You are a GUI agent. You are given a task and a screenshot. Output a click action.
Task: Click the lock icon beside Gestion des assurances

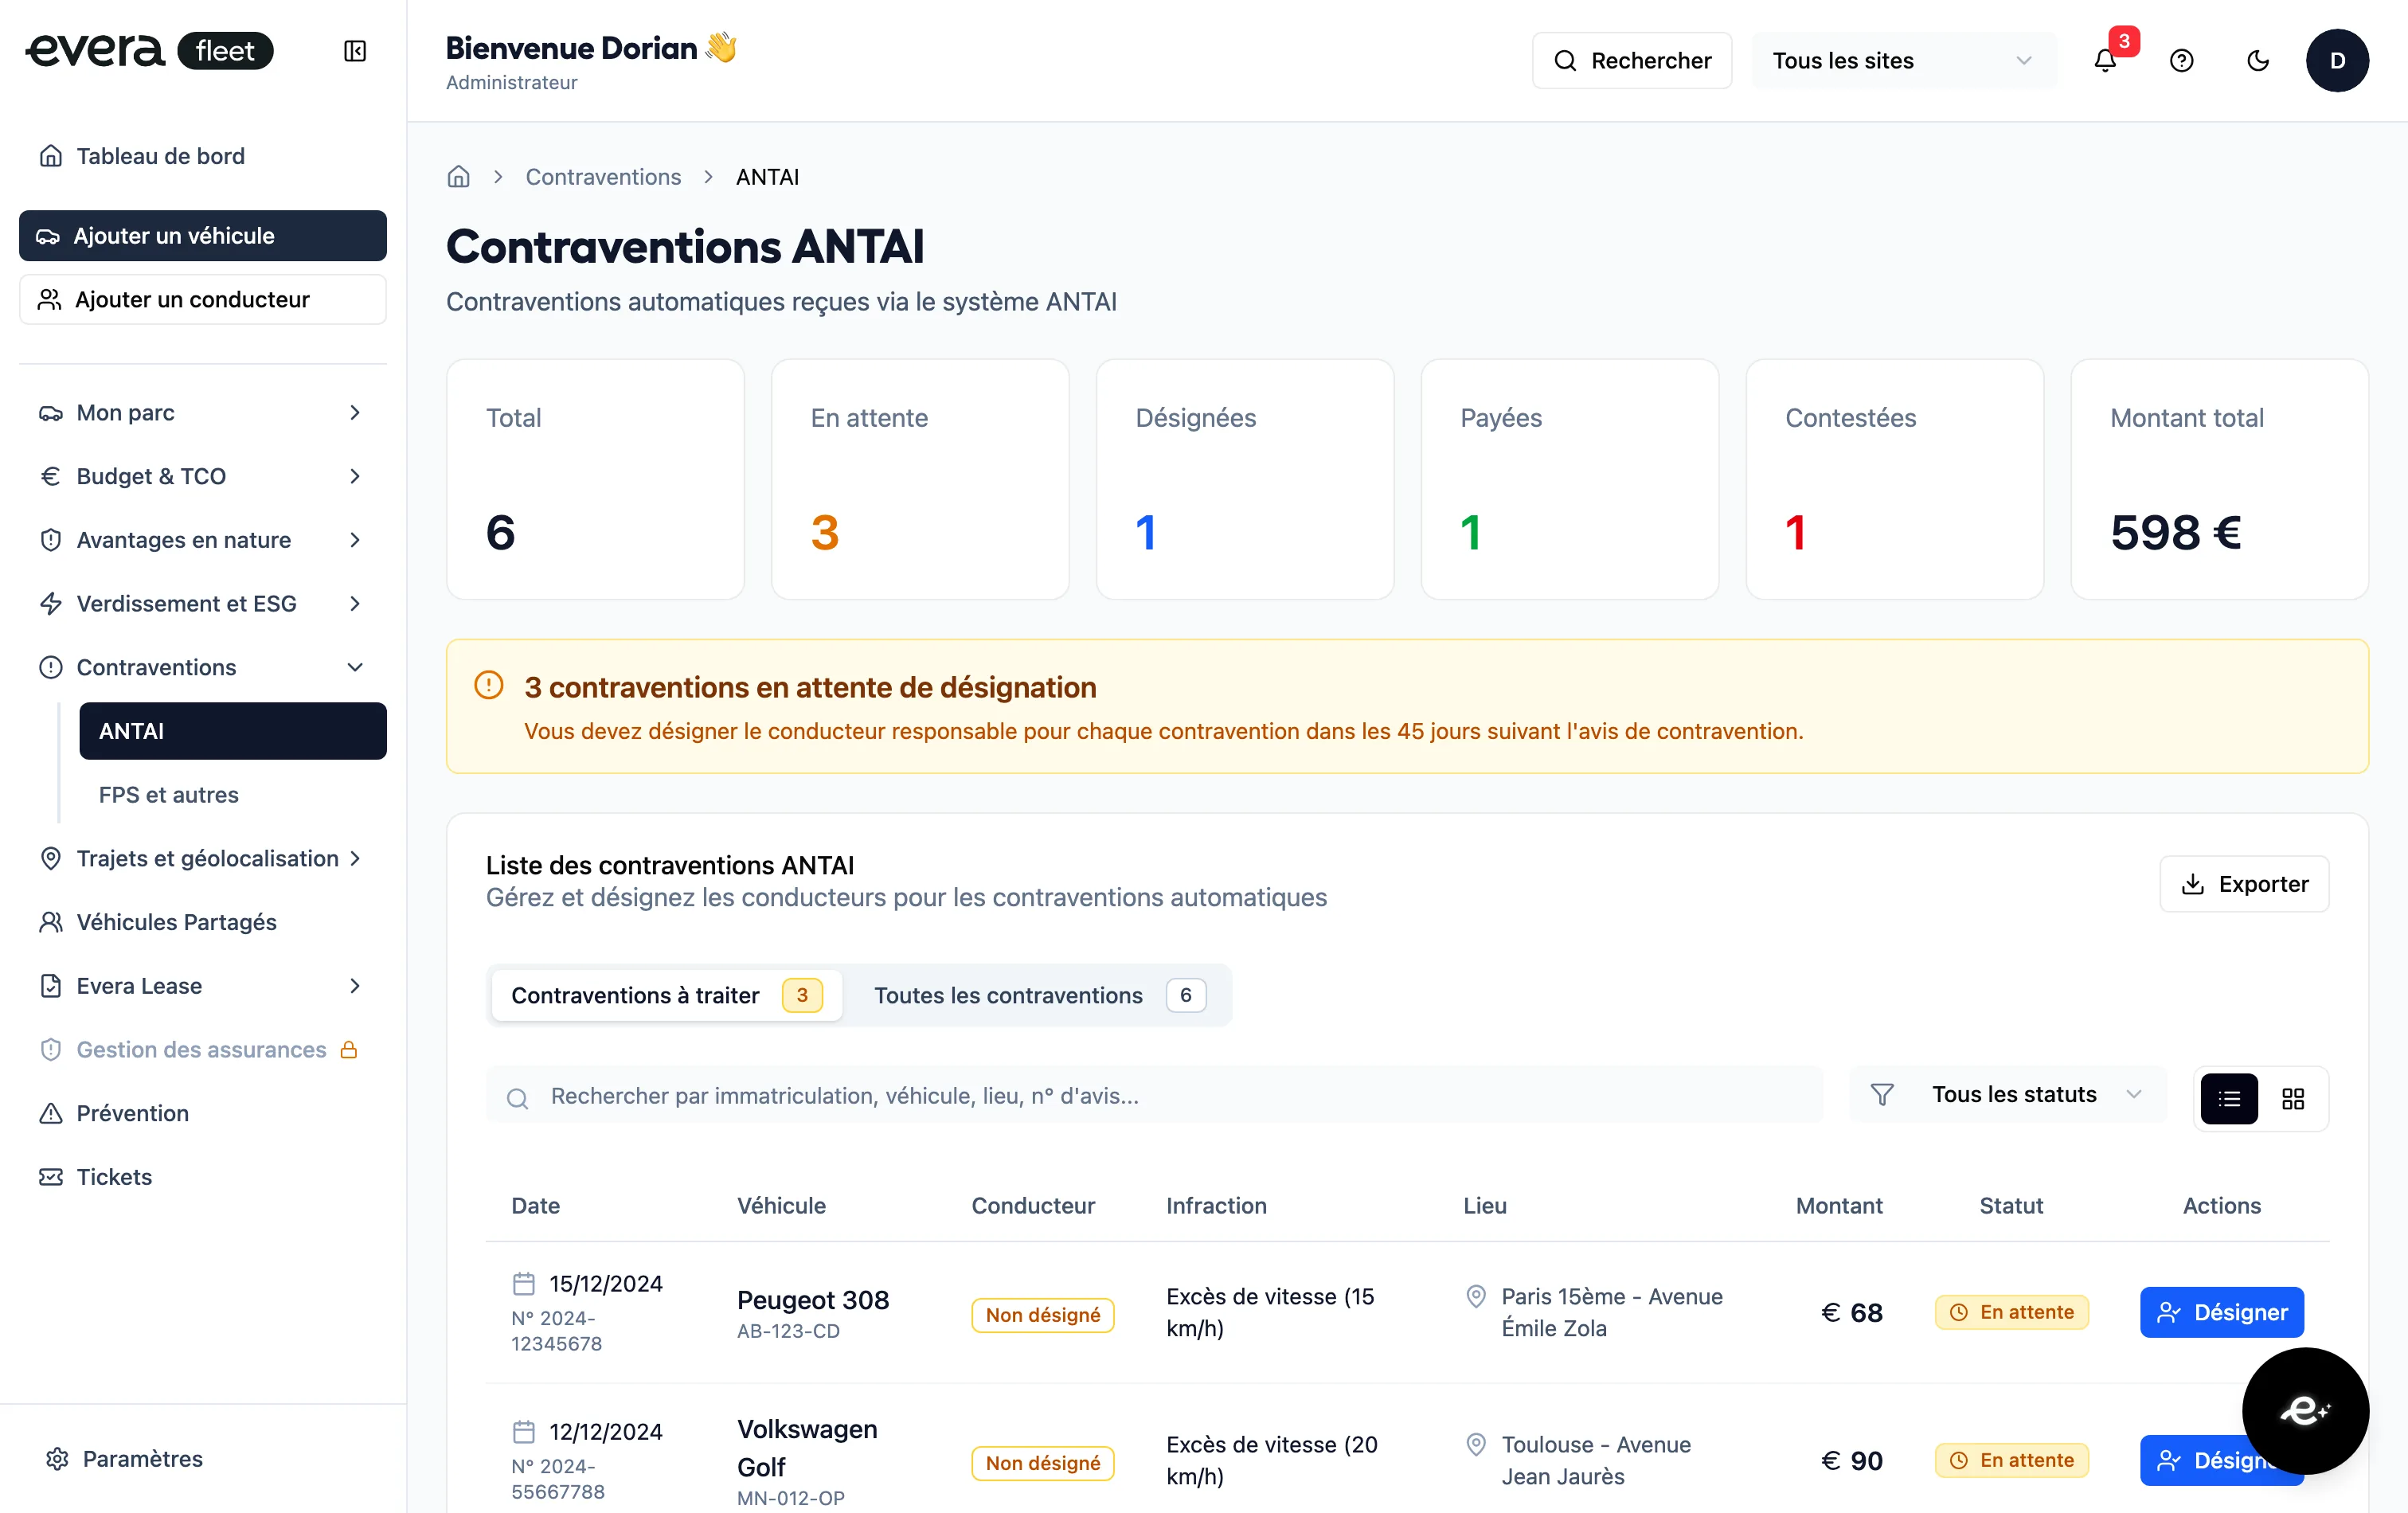(x=349, y=1050)
